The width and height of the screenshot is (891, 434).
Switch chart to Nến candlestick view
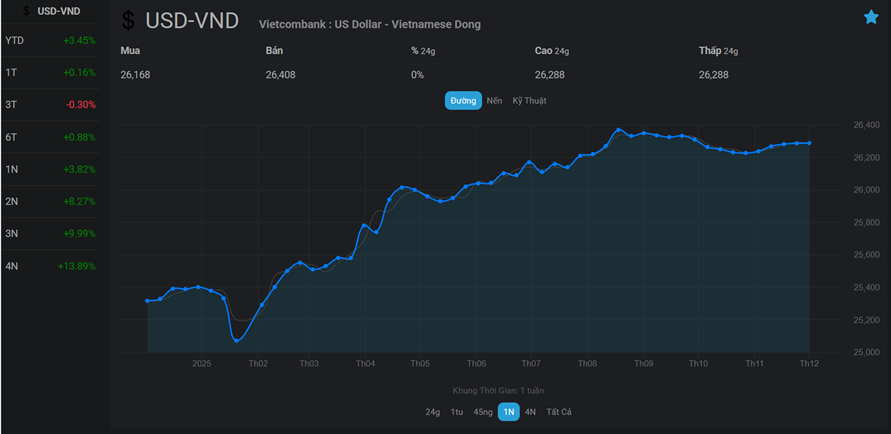click(494, 101)
